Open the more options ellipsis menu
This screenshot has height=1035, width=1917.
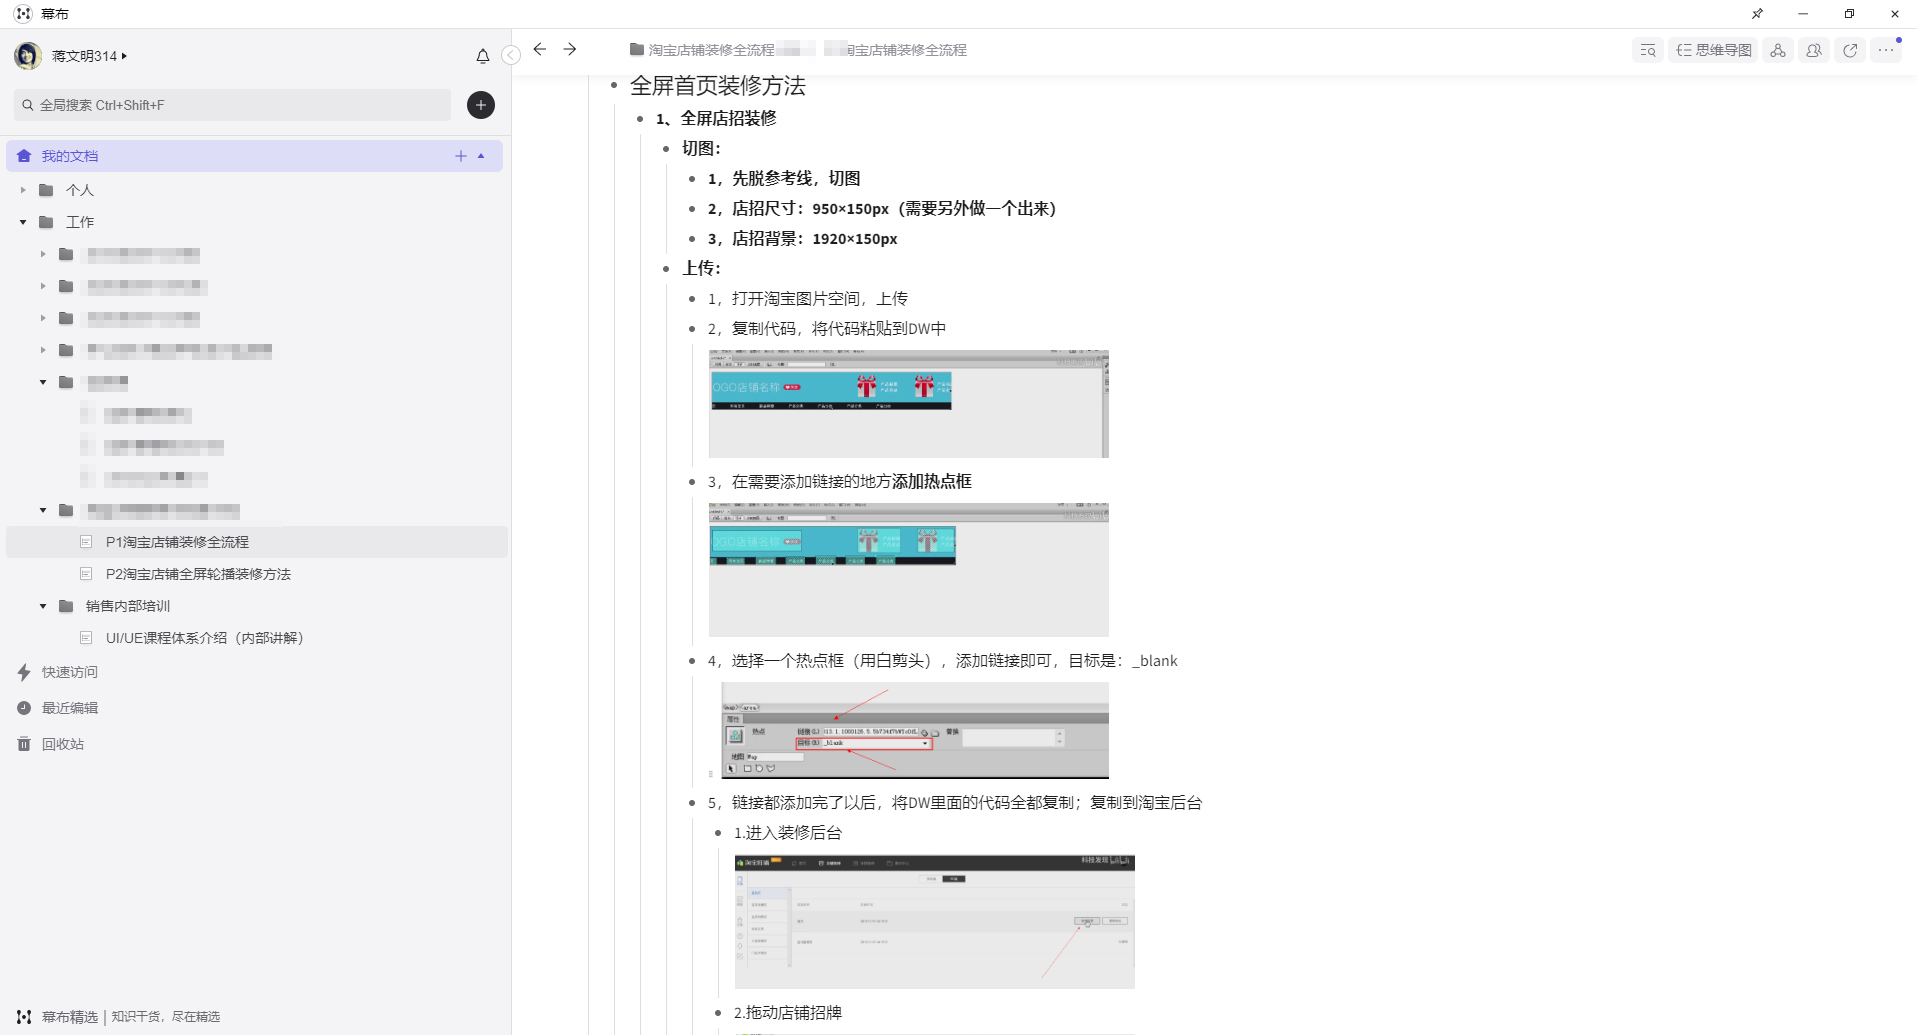1886,50
